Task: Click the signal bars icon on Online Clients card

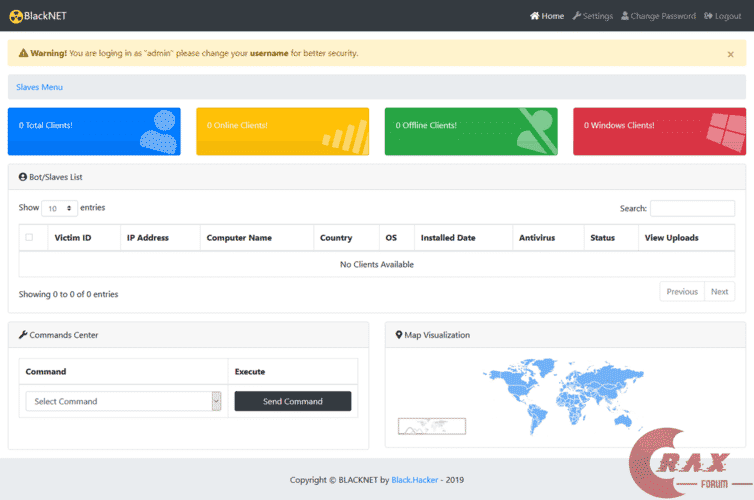Action: click(x=345, y=133)
